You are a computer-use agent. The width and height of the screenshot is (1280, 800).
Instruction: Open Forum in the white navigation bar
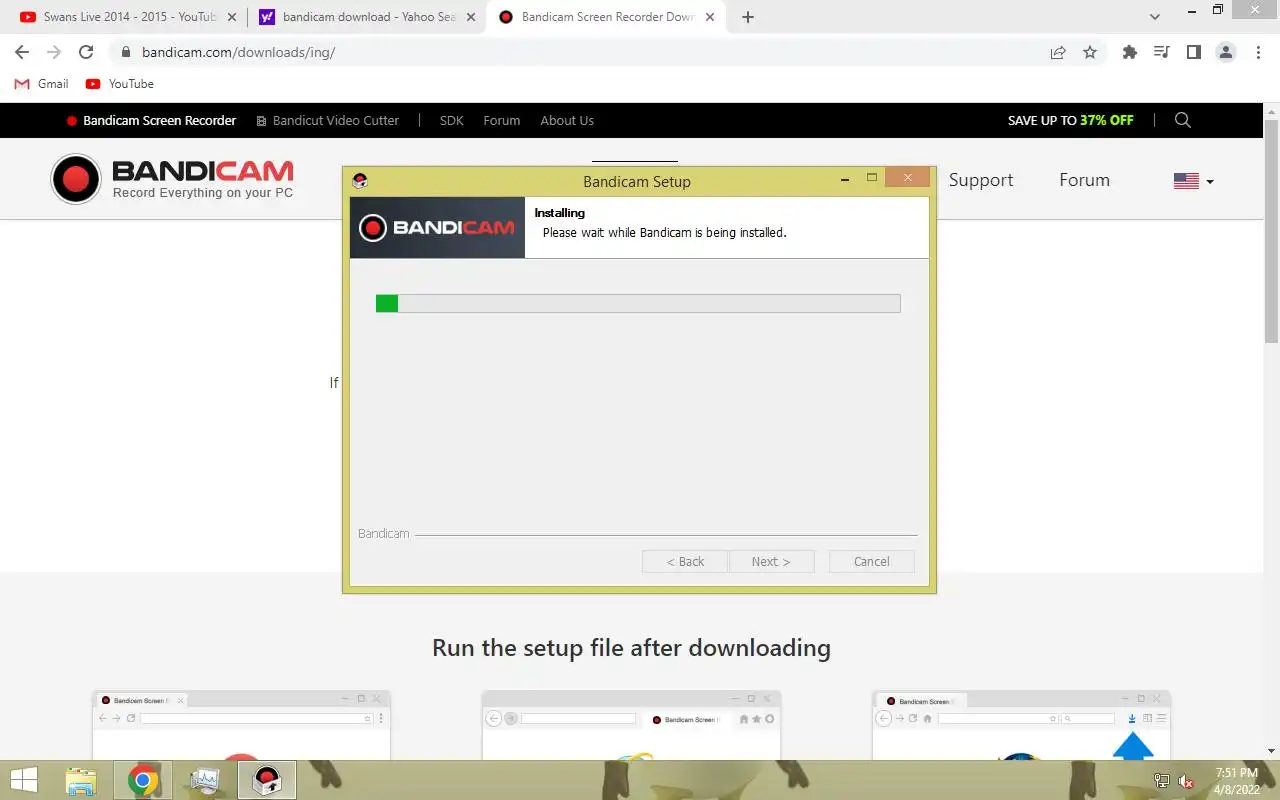pos(1084,180)
